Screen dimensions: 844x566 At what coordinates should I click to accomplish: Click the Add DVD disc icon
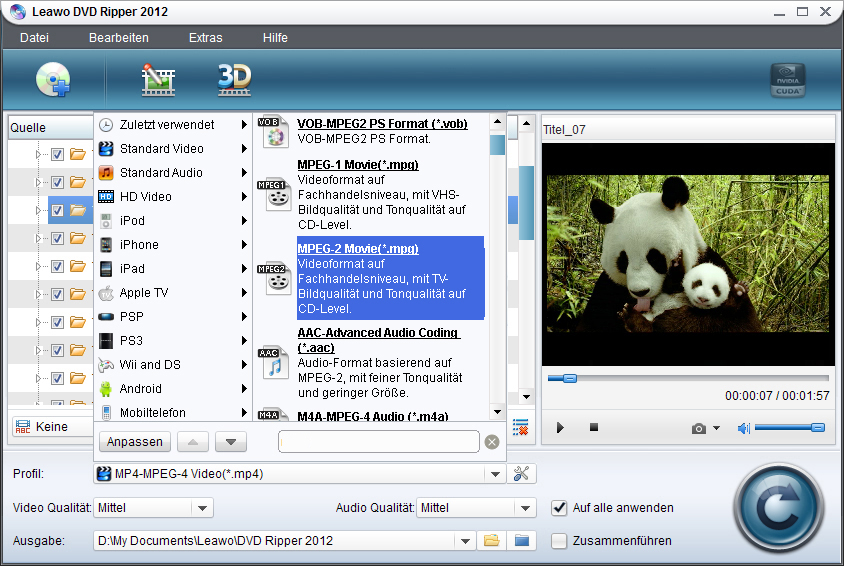tap(53, 79)
